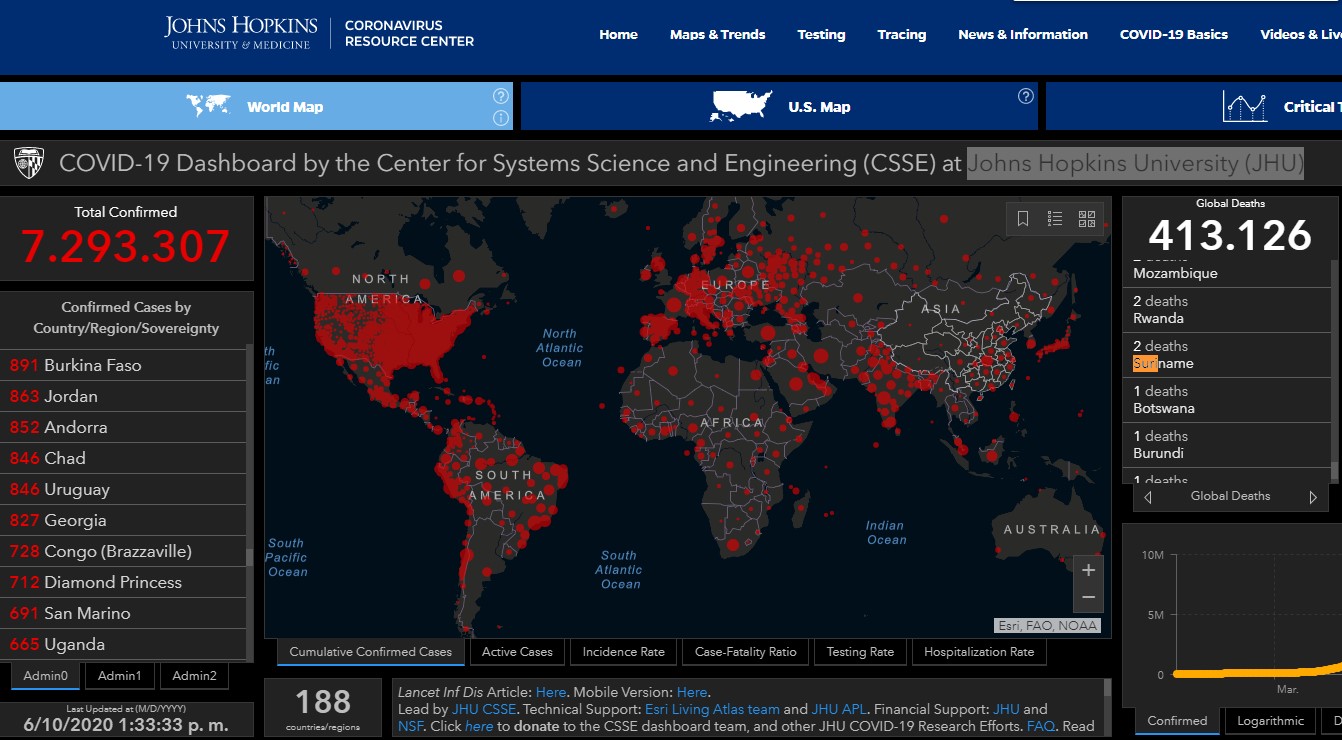Image resolution: width=1342 pixels, height=740 pixels.
Task: Select the Incidence Rate map tab
Action: pos(624,652)
